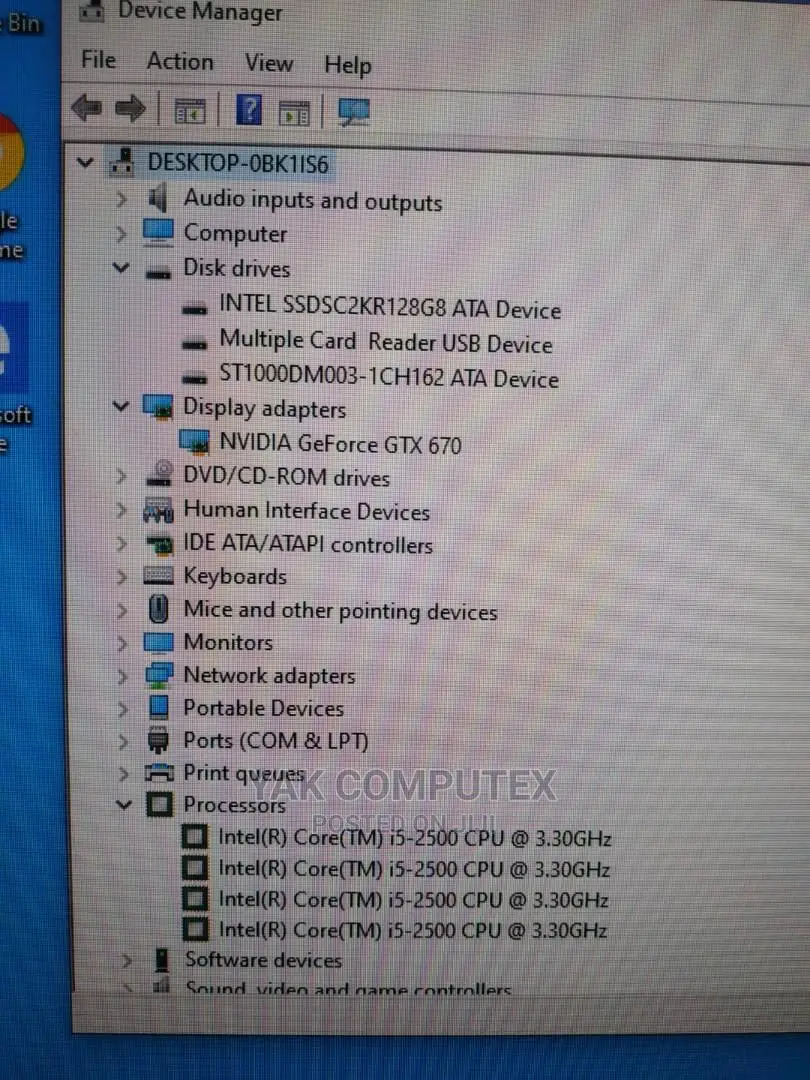Open the View menu
This screenshot has height=1080, width=810.
(x=269, y=63)
